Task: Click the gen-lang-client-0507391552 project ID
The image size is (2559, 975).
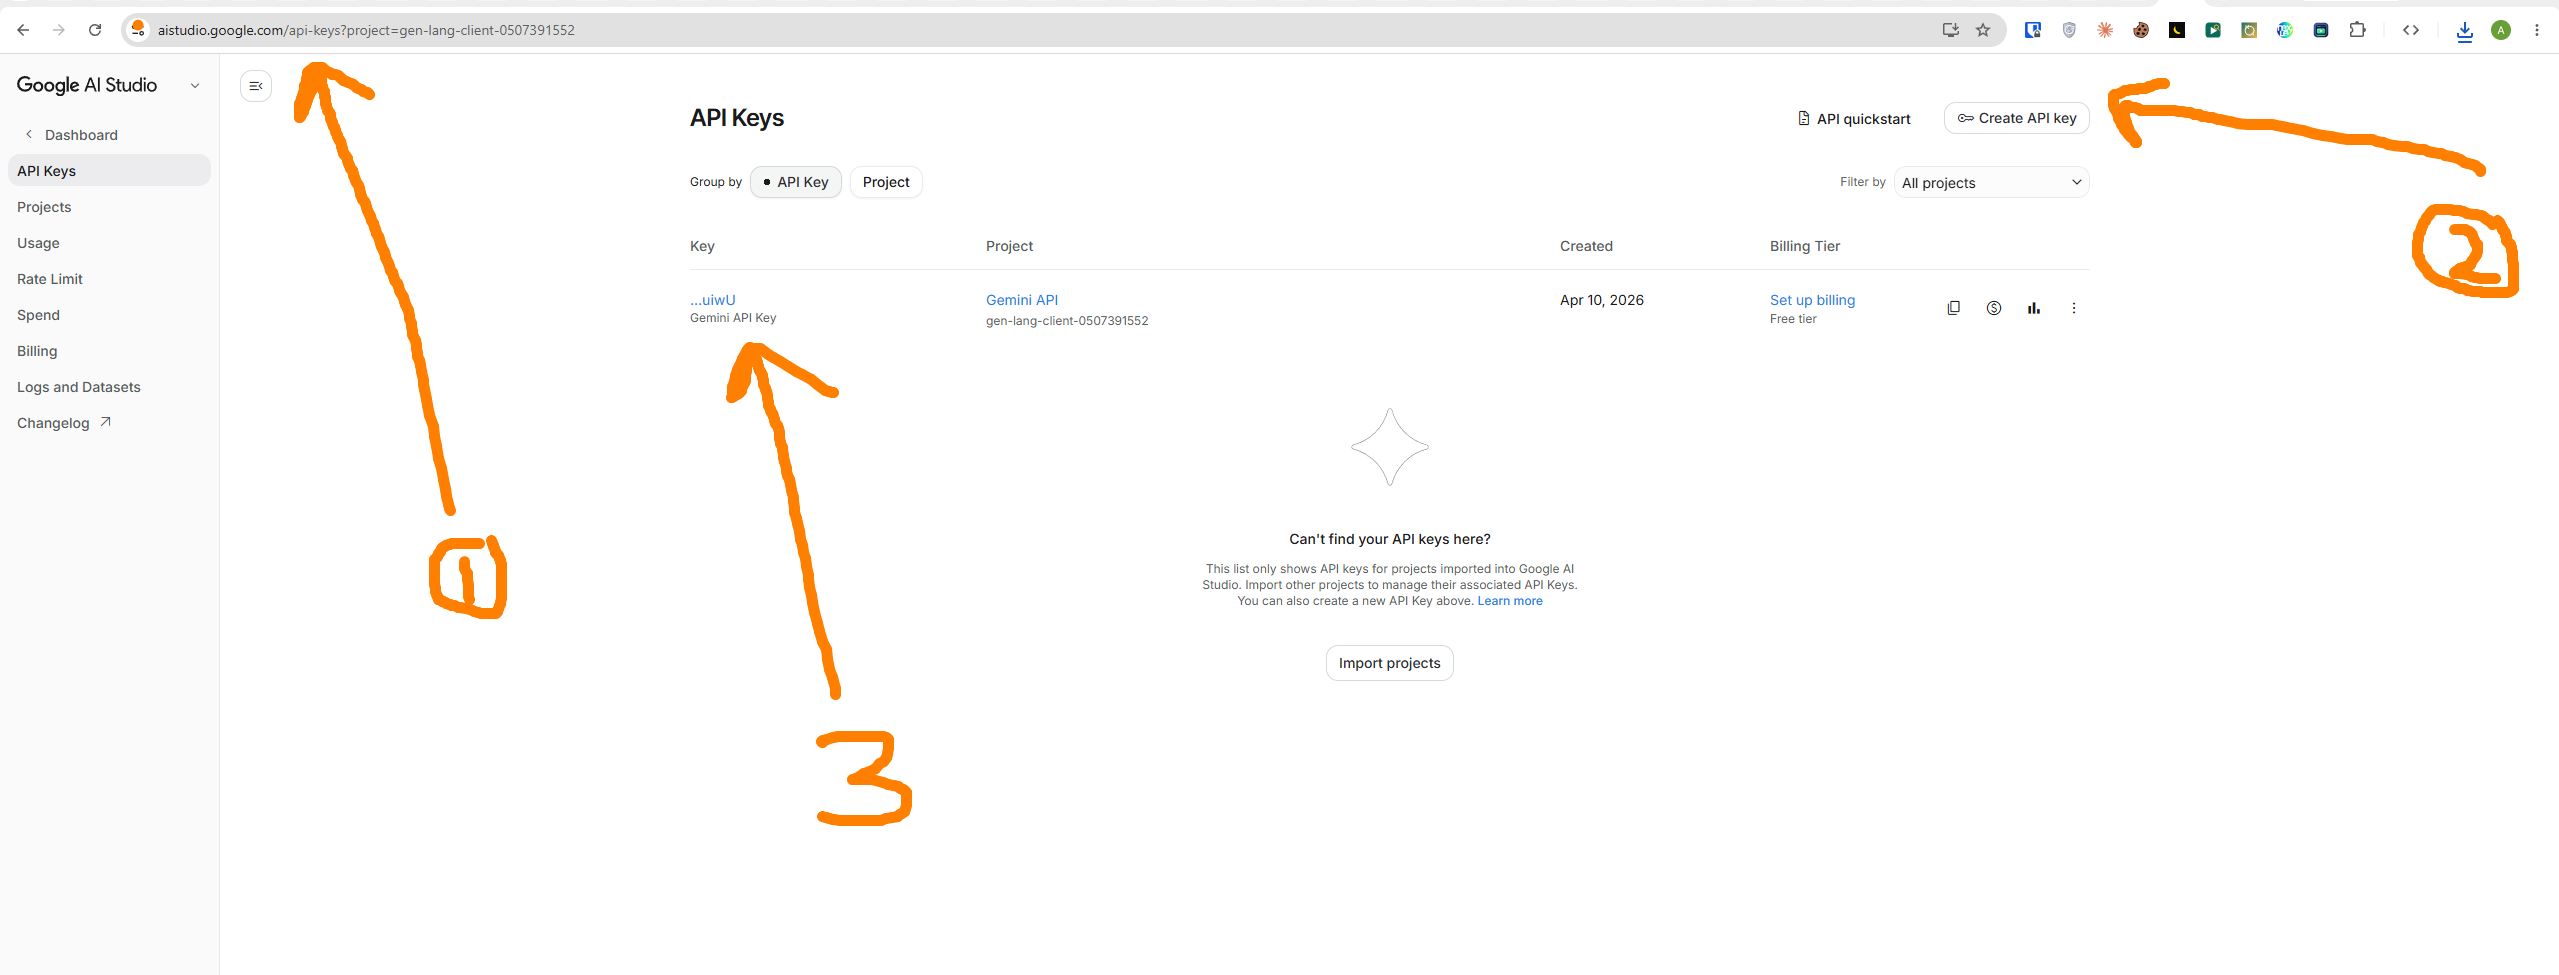Action: (1067, 321)
